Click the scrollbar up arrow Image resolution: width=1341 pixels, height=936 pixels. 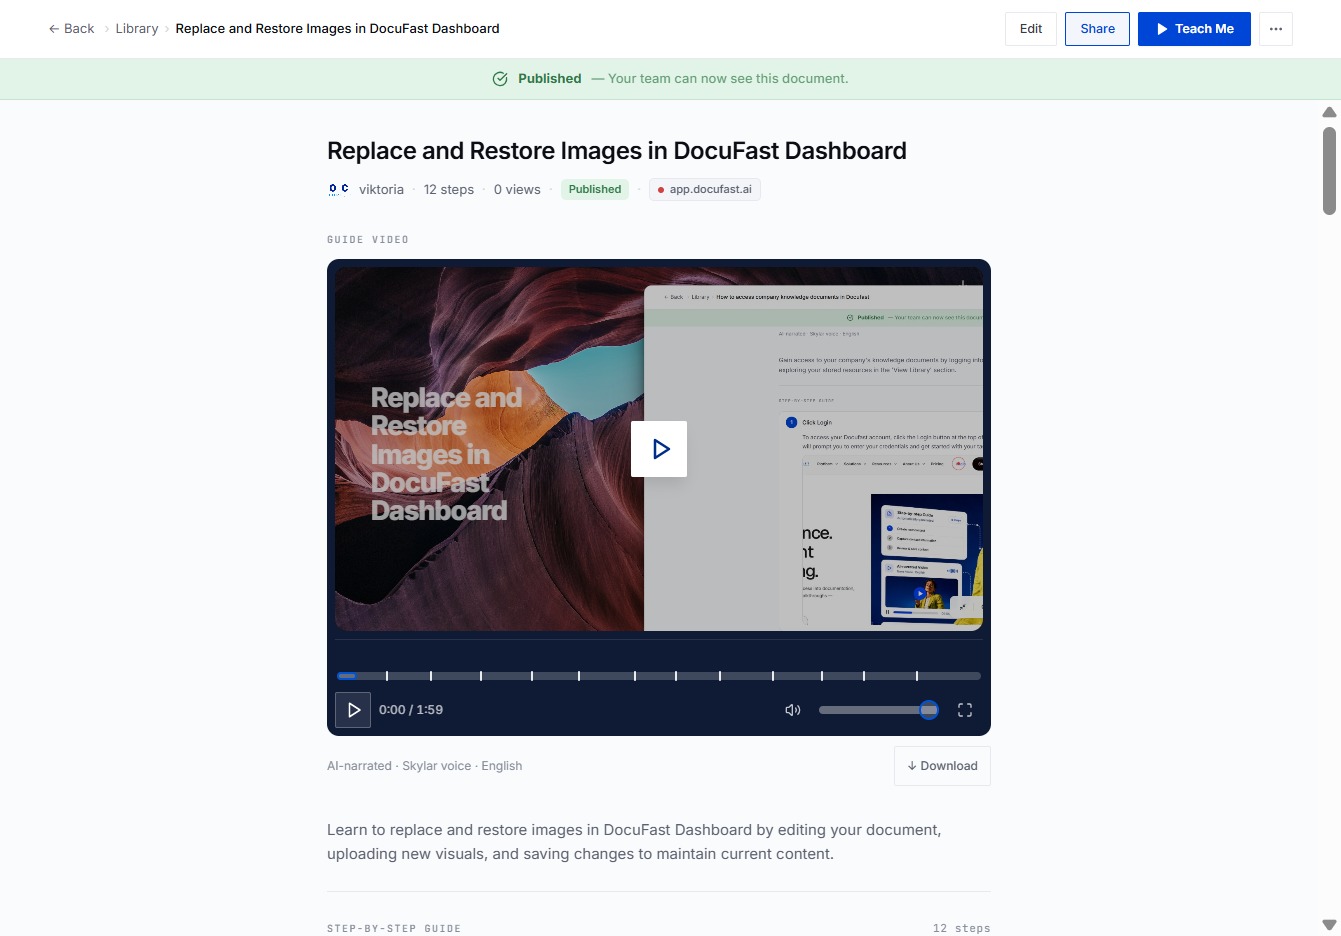1329,113
